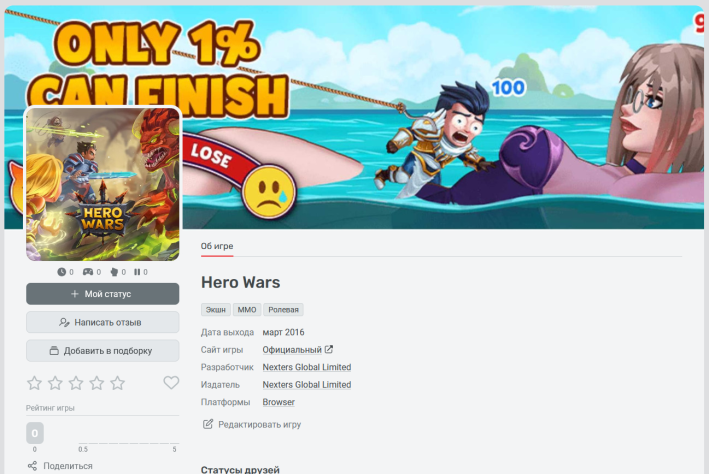Click Написать отзыв button

[103, 322]
